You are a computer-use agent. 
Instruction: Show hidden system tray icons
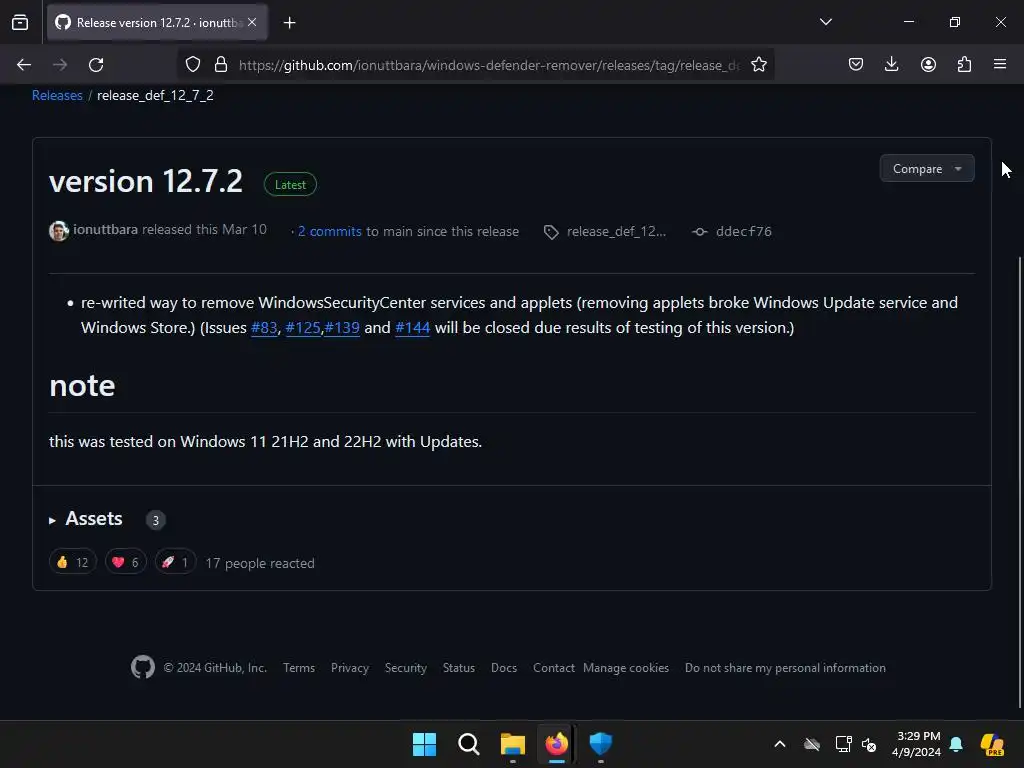[x=780, y=744]
